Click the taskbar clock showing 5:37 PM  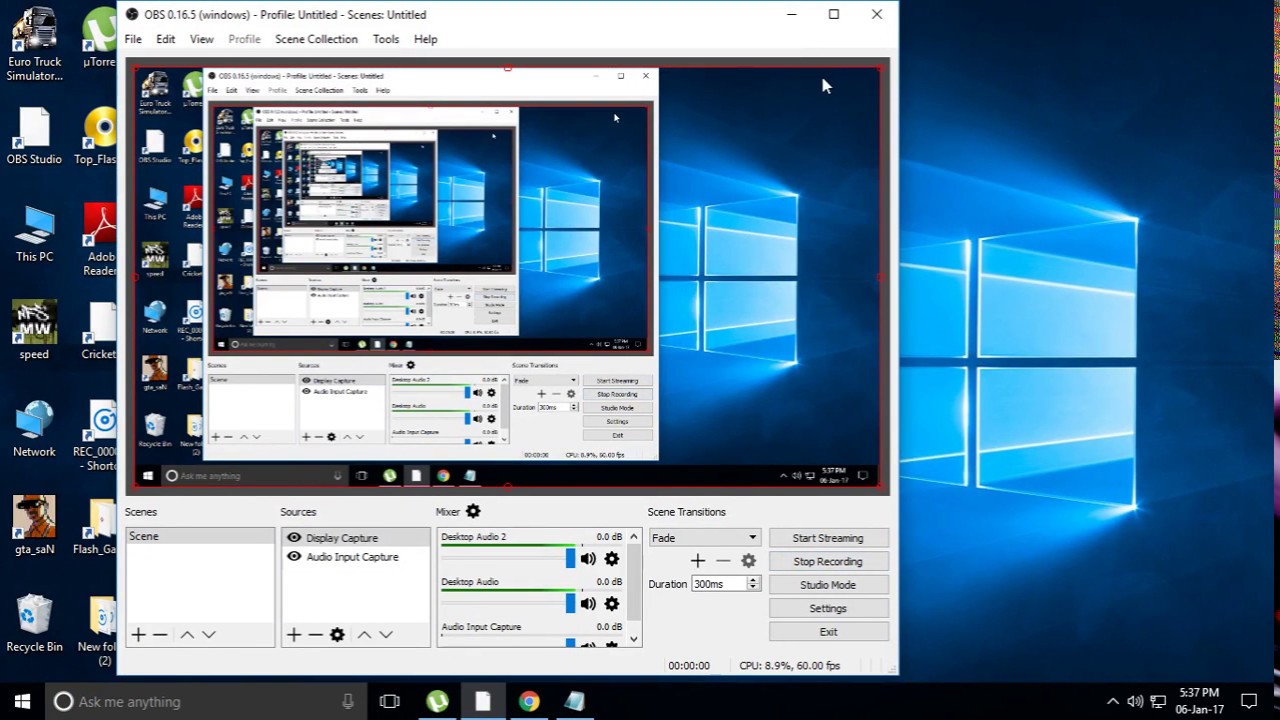[1199, 701]
